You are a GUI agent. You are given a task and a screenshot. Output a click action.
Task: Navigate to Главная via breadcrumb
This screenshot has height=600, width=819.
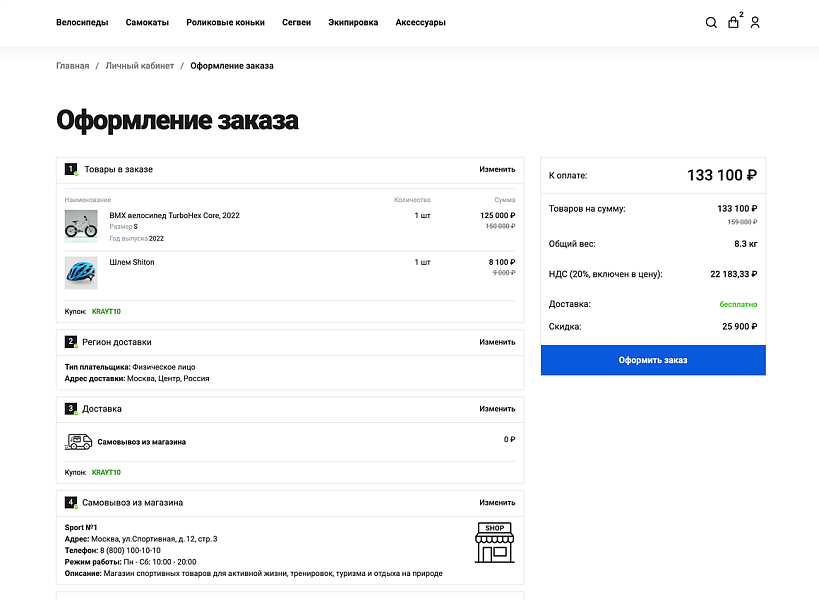click(x=71, y=65)
